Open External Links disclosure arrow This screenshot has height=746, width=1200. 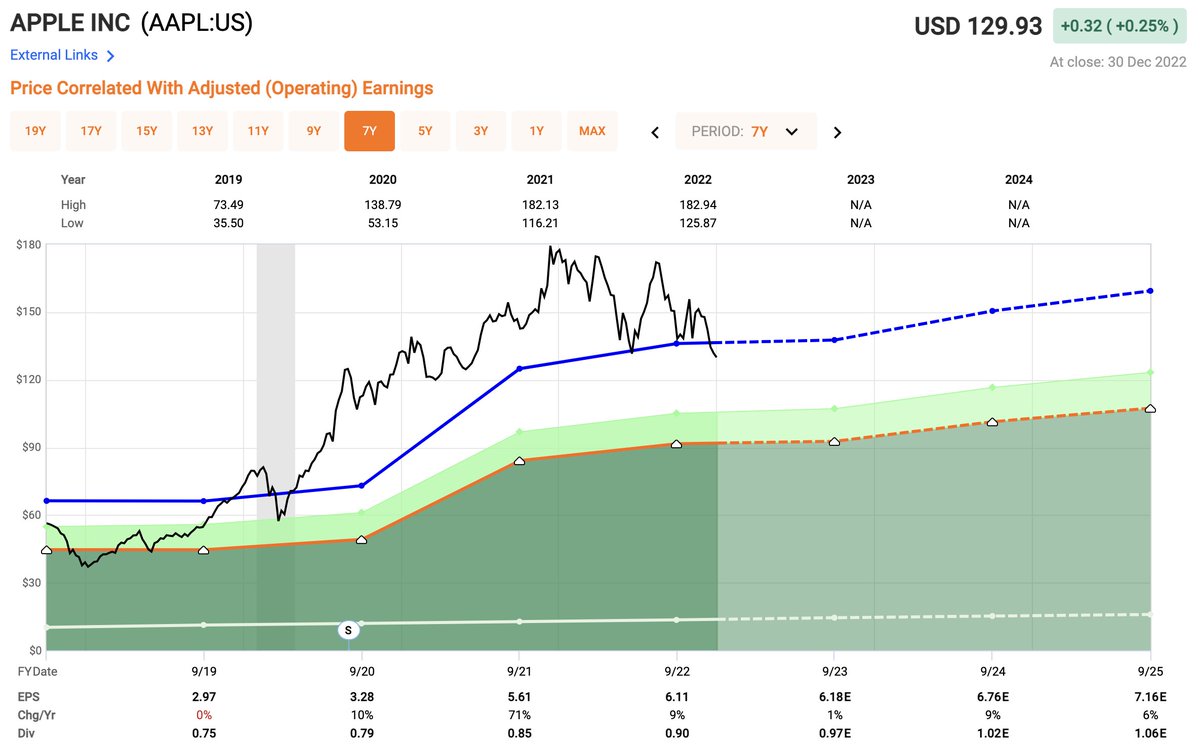tap(110, 55)
